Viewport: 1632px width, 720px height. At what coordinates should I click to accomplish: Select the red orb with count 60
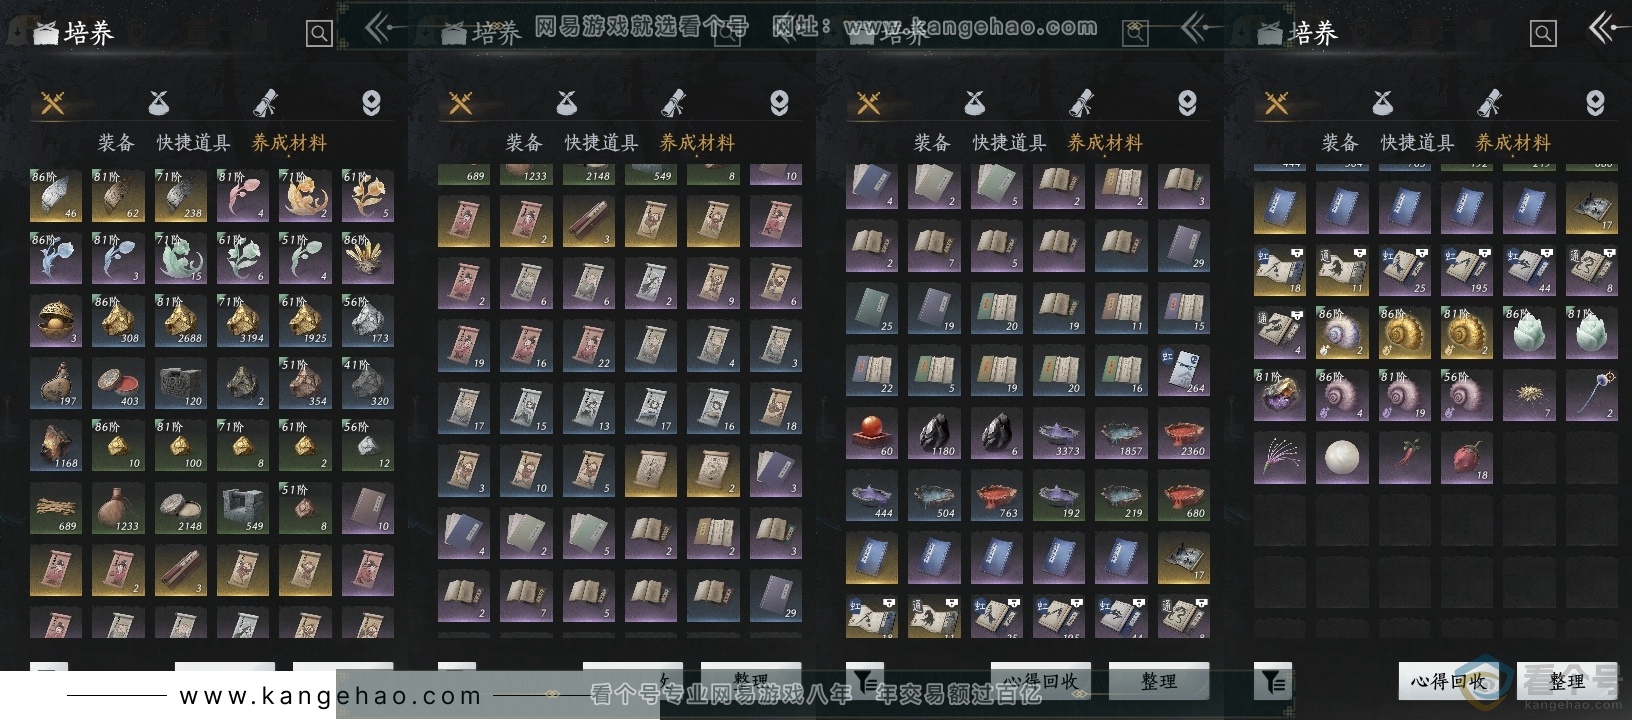click(x=872, y=433)
